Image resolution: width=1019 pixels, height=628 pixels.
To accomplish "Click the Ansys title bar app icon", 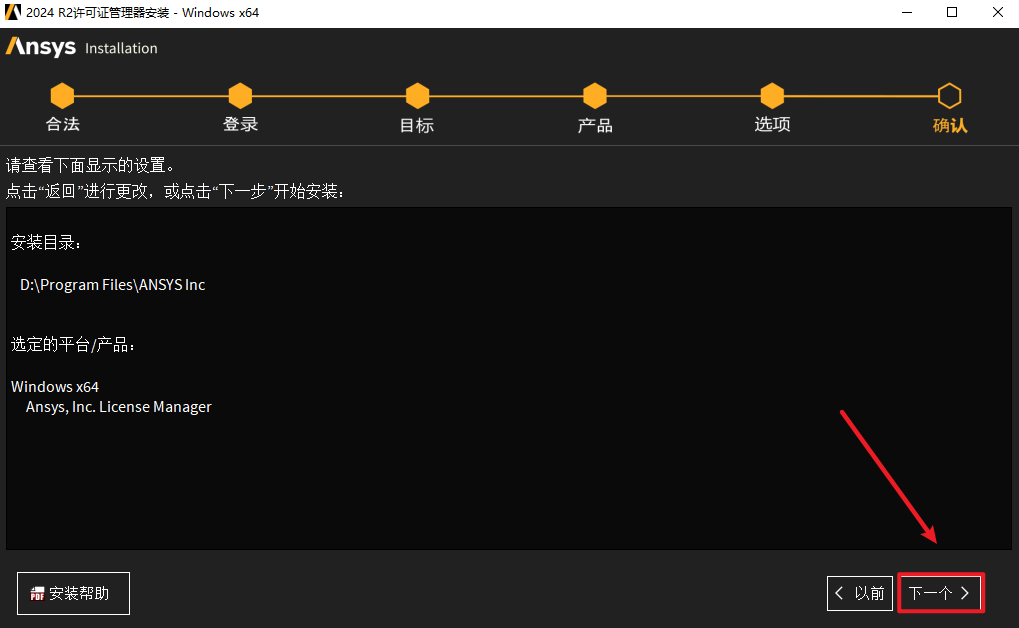I will [x=12, y=12].
